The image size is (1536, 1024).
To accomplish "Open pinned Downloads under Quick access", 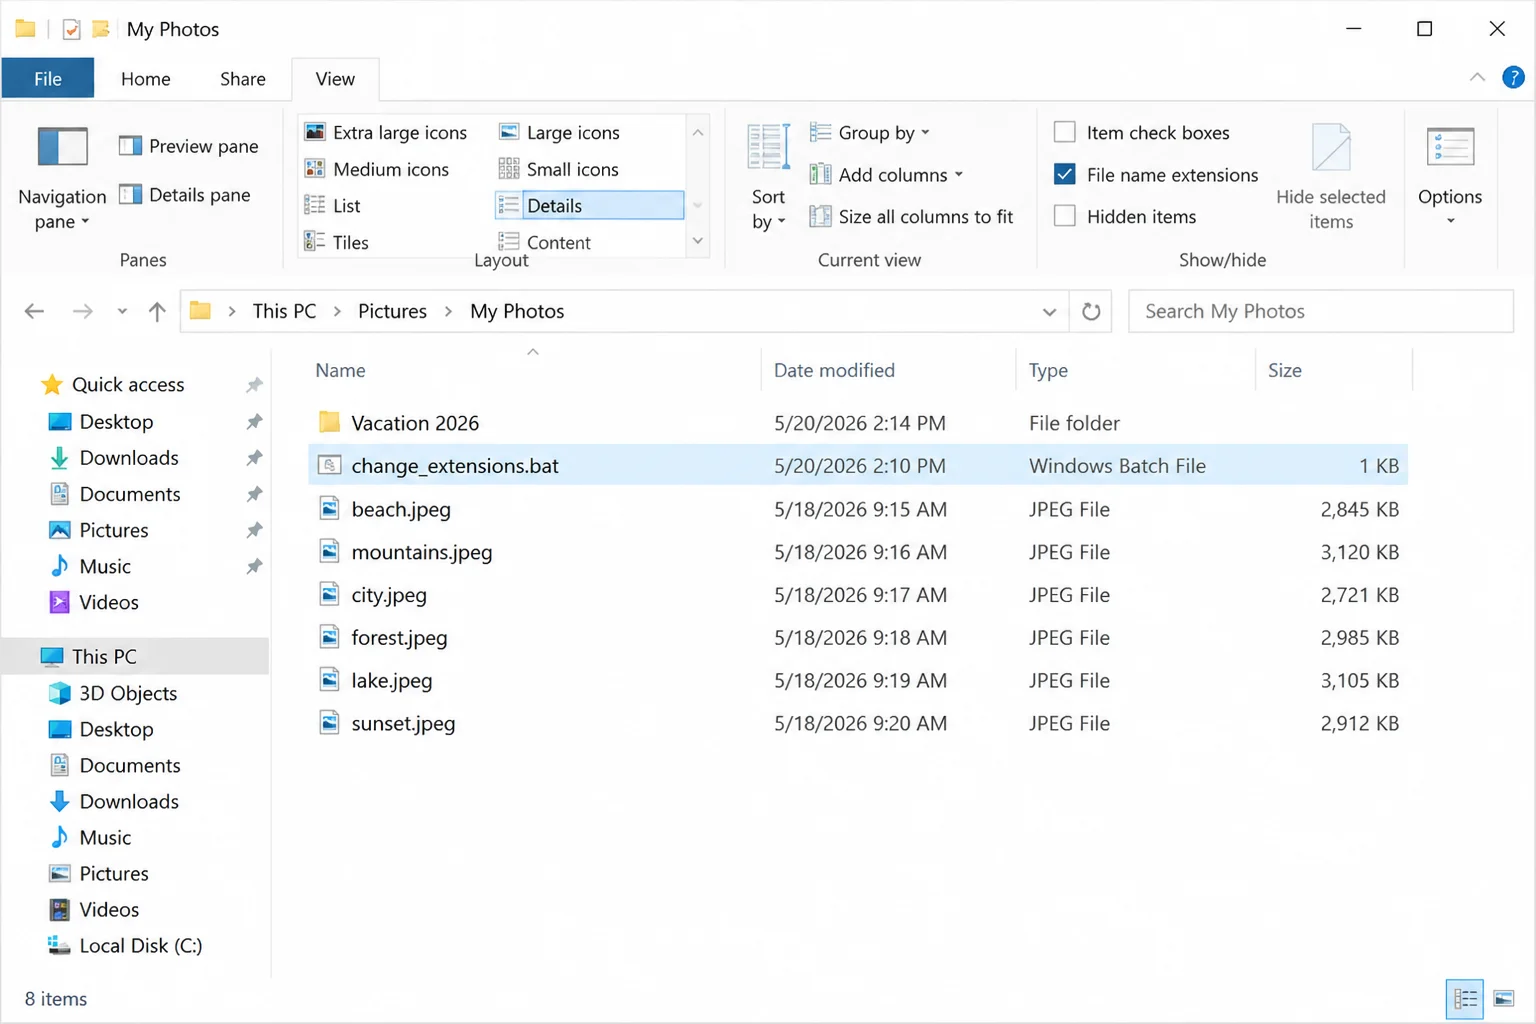I will click(x=129, y=458).
